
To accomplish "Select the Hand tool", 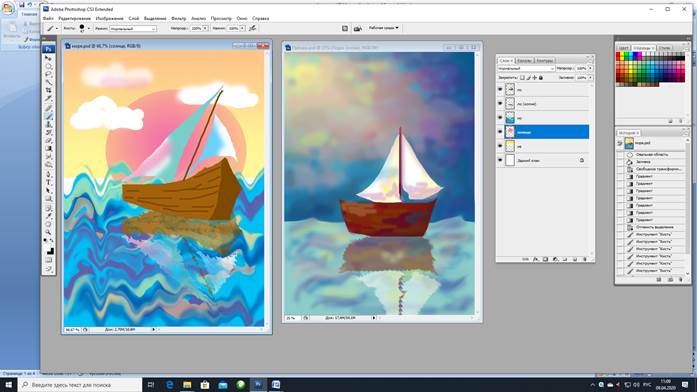I will tap(48, 224).
